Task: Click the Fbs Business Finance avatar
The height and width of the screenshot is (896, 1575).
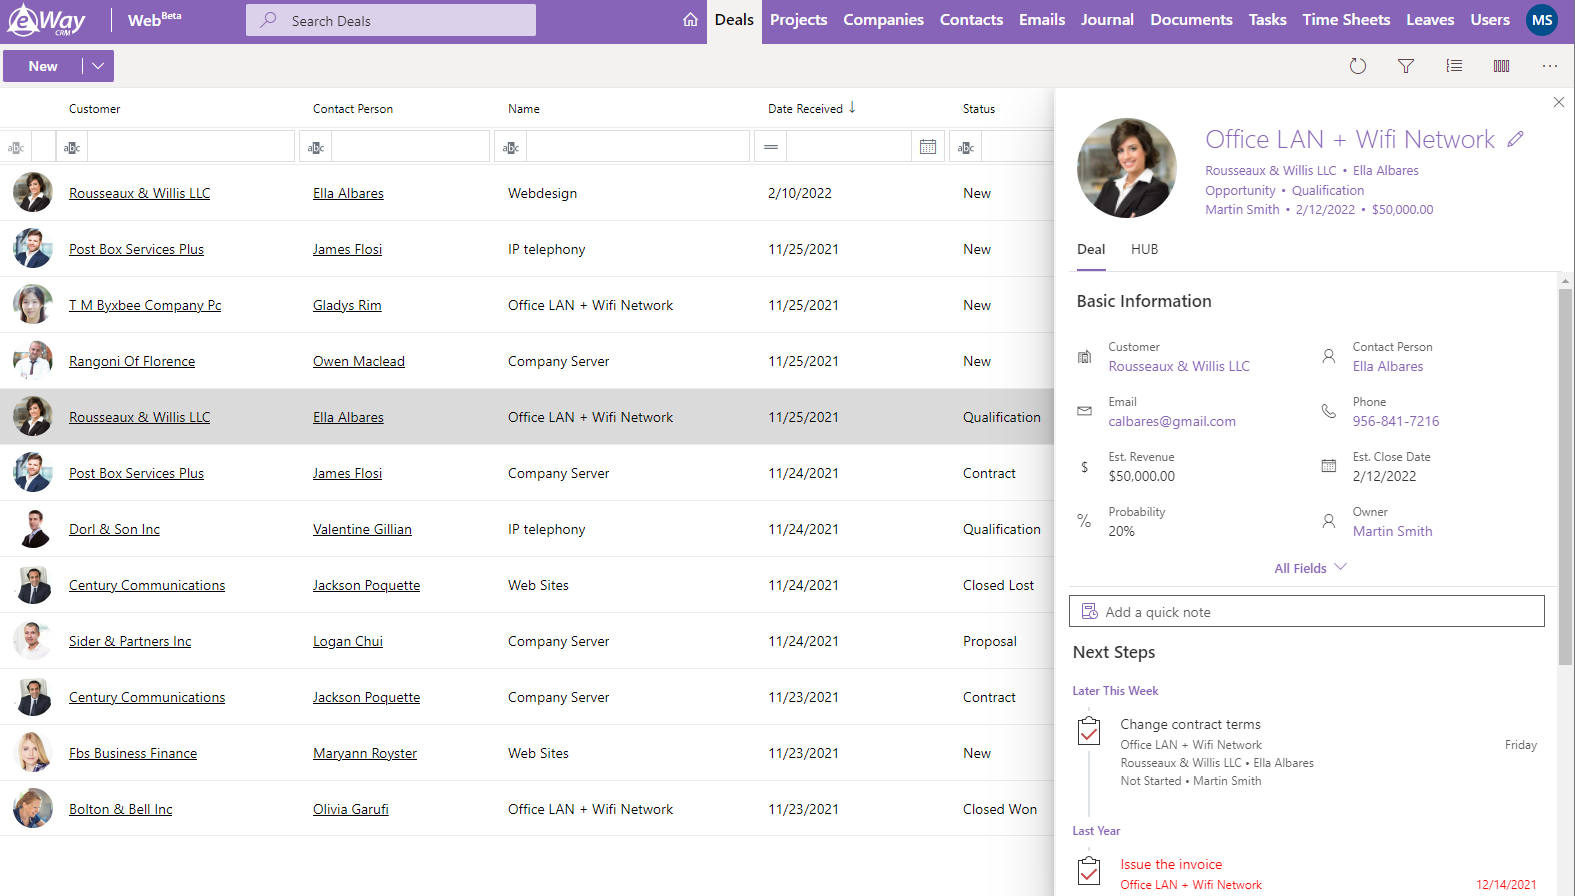Action: [33, 753]
